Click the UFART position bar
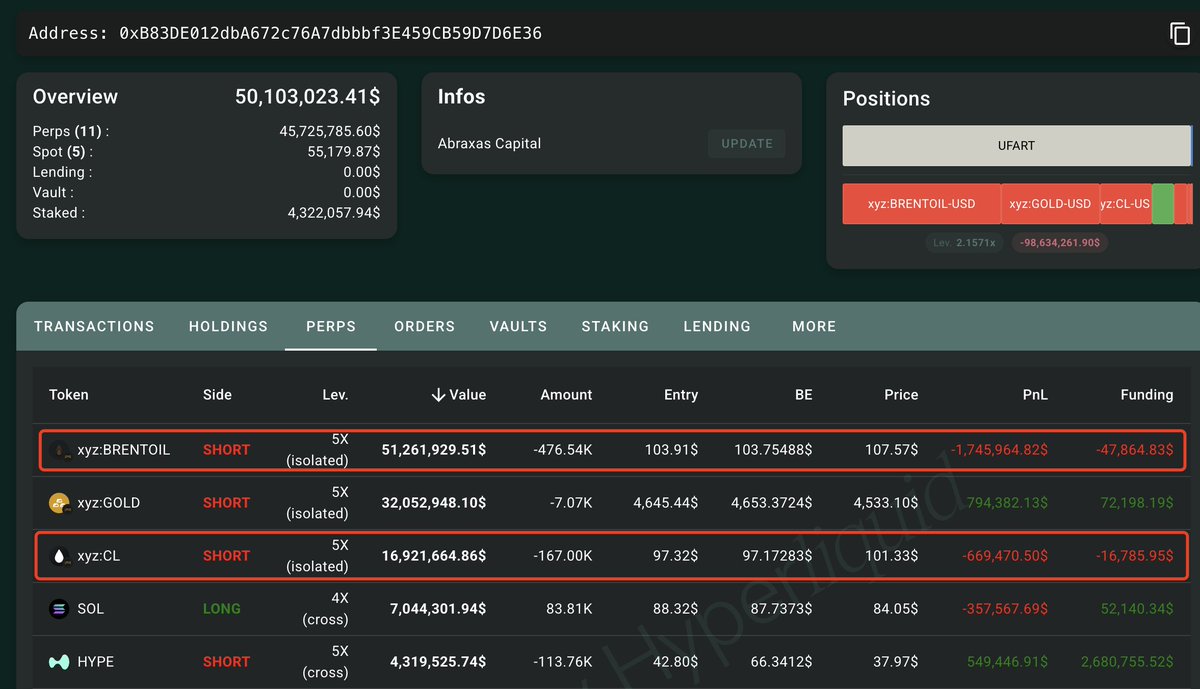The image size is (1200, 689). 1016,146
